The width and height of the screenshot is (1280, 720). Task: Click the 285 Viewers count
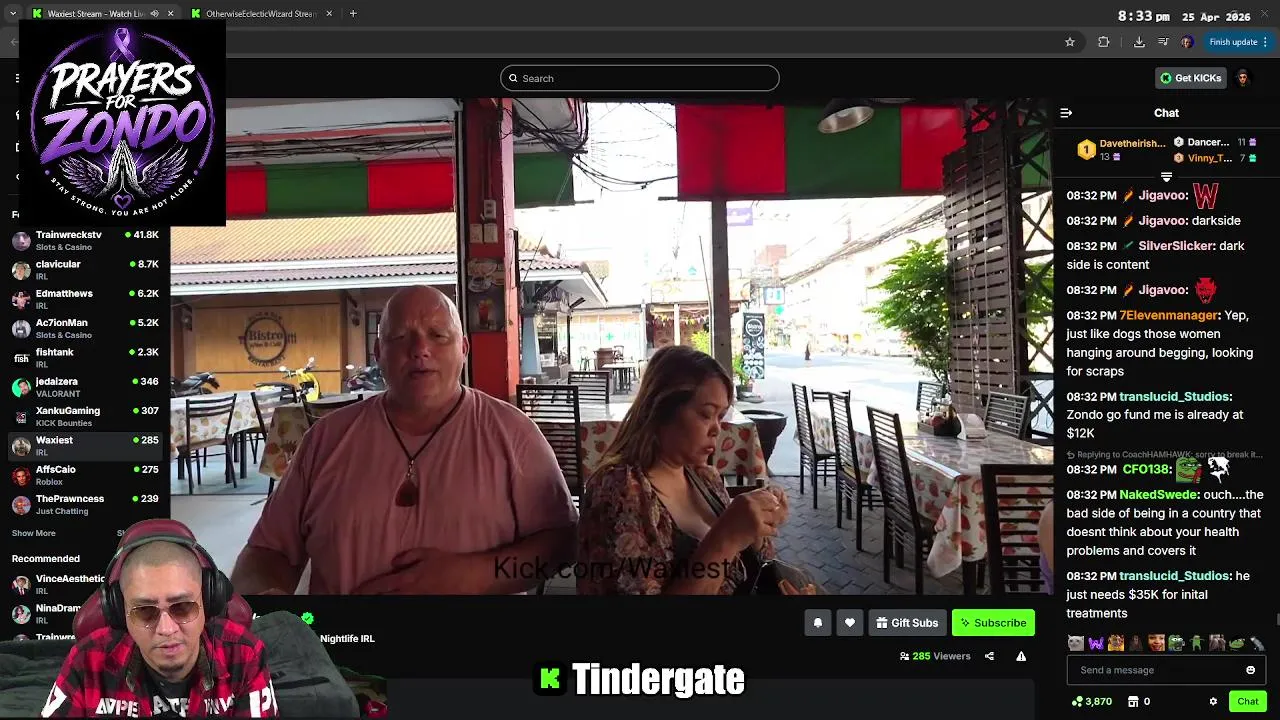(x=935, y=656)
